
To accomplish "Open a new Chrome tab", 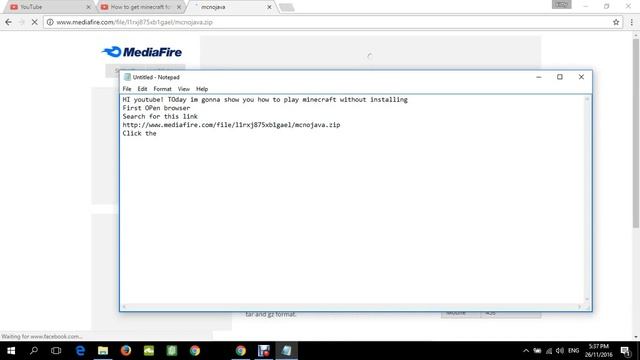I will 287,7.
